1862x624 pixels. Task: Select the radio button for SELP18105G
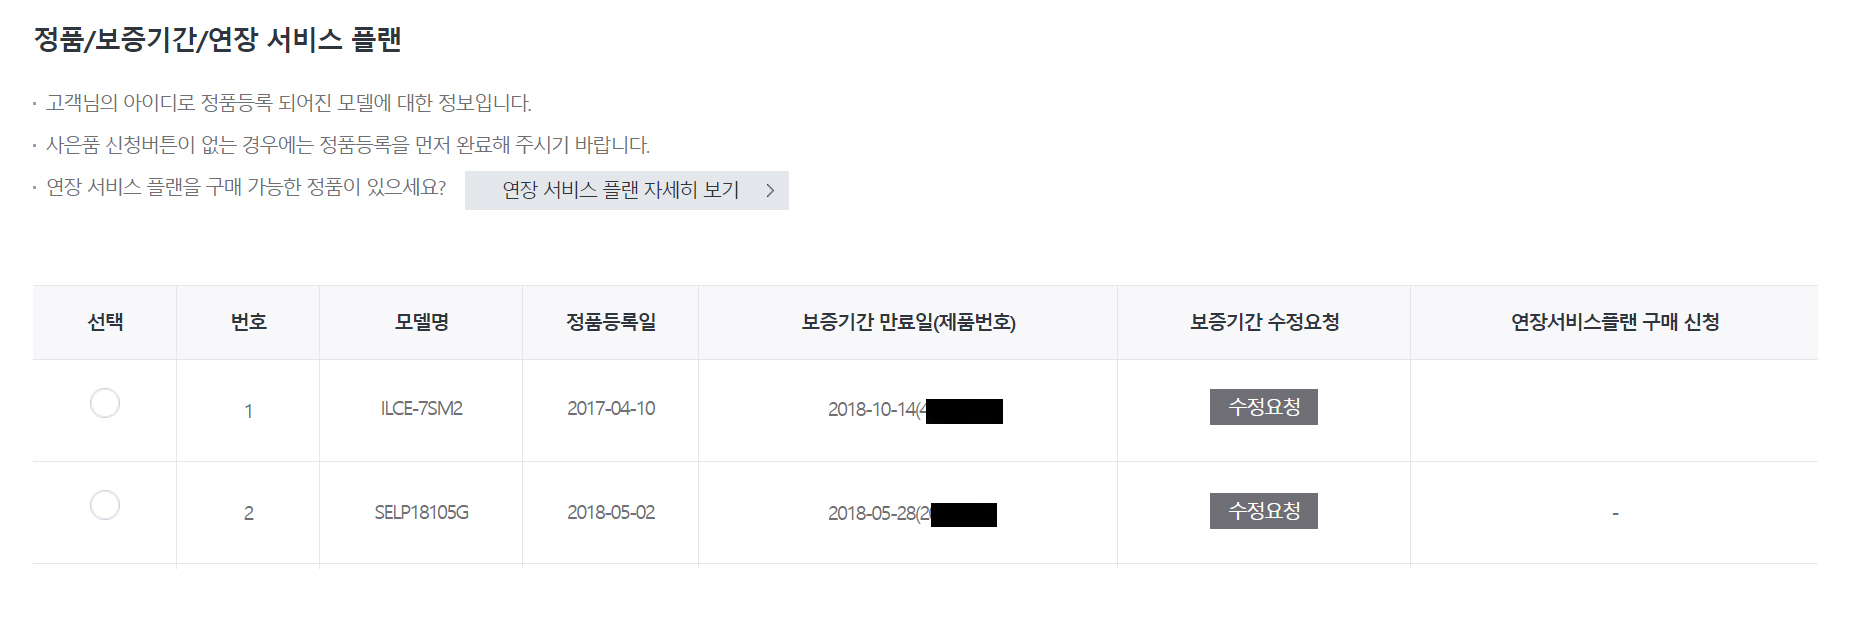(x=105, y=505)
